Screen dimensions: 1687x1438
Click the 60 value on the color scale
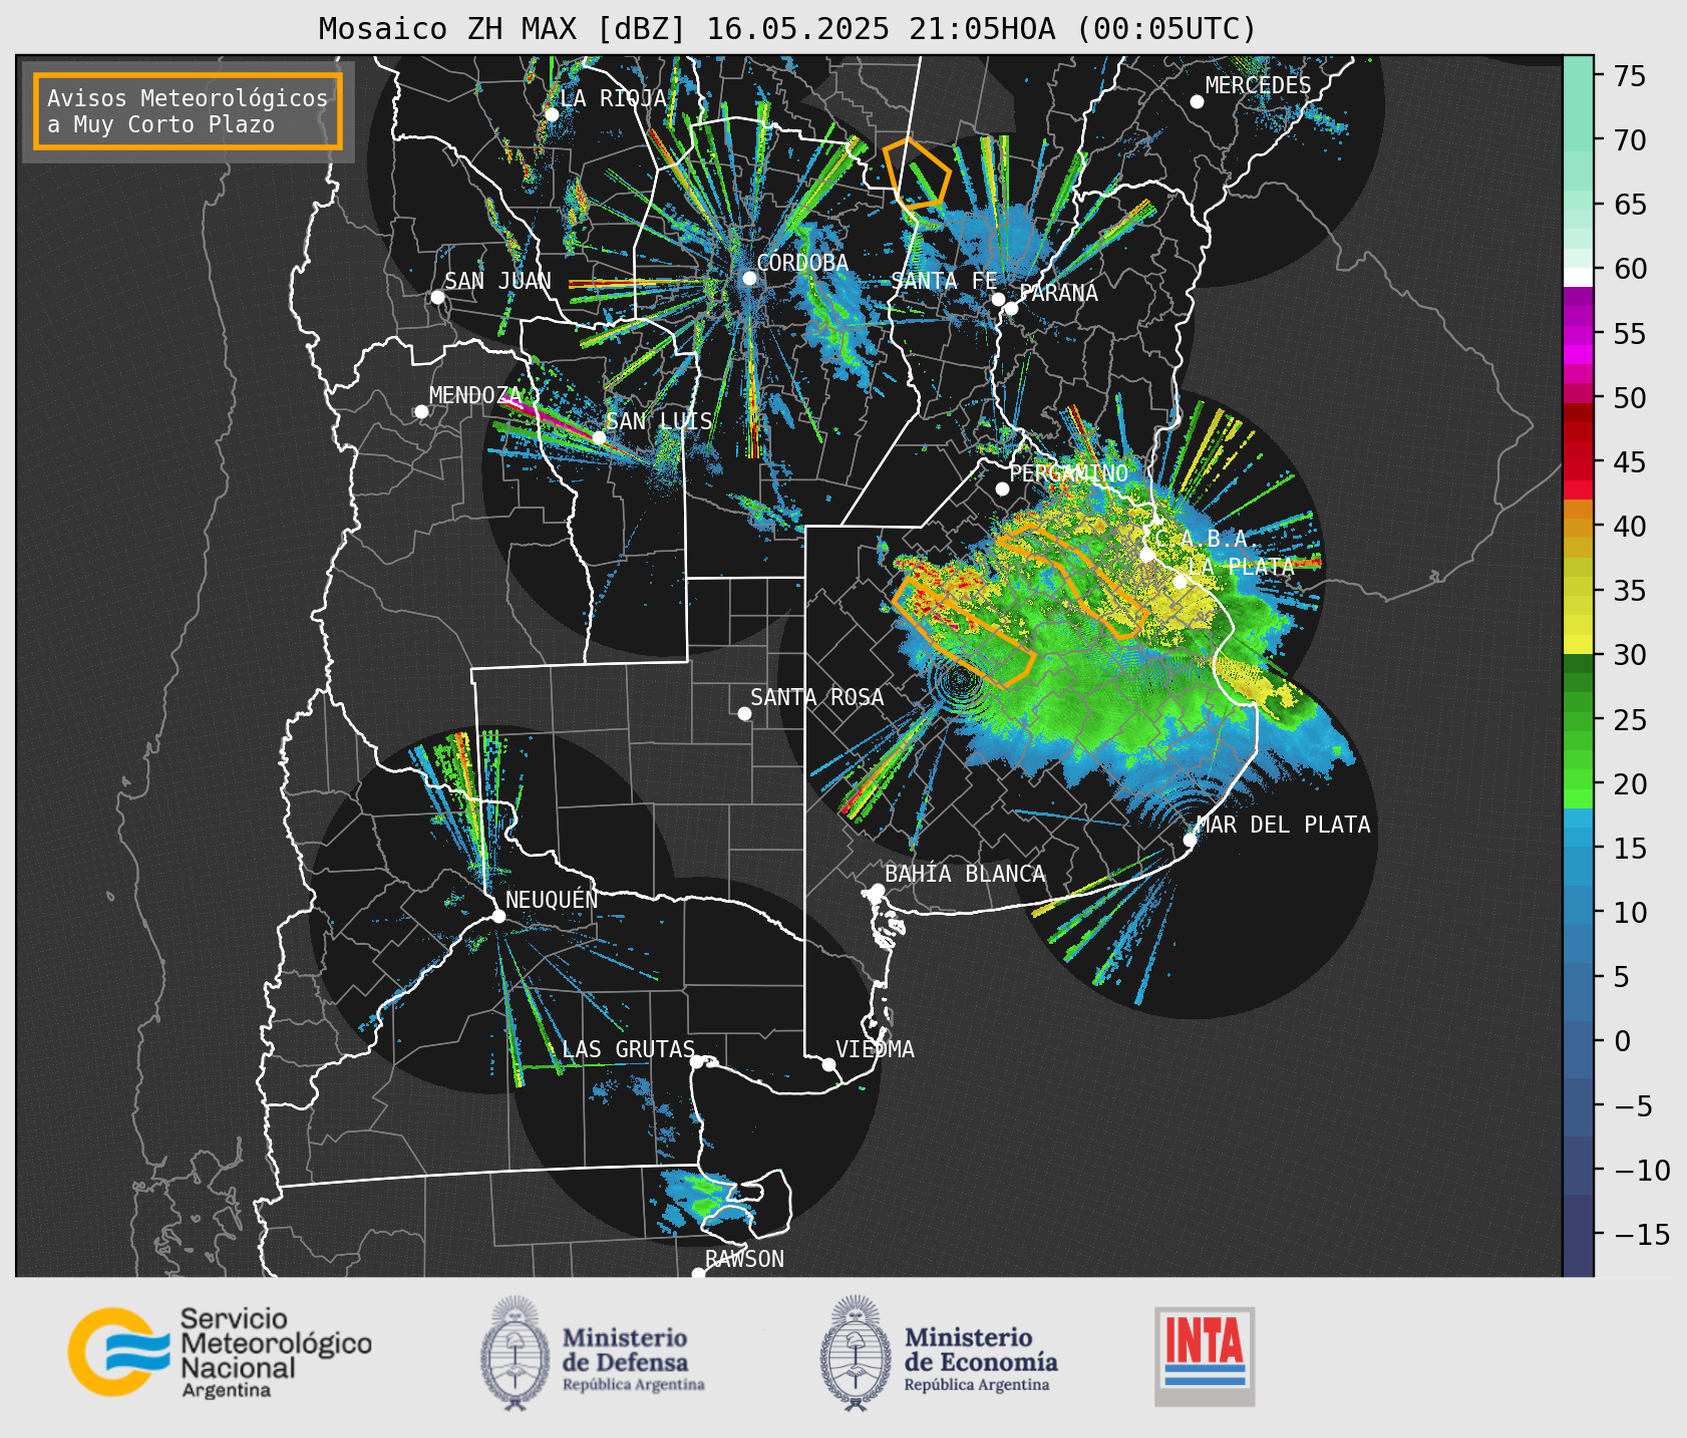tap(1629, 269)
